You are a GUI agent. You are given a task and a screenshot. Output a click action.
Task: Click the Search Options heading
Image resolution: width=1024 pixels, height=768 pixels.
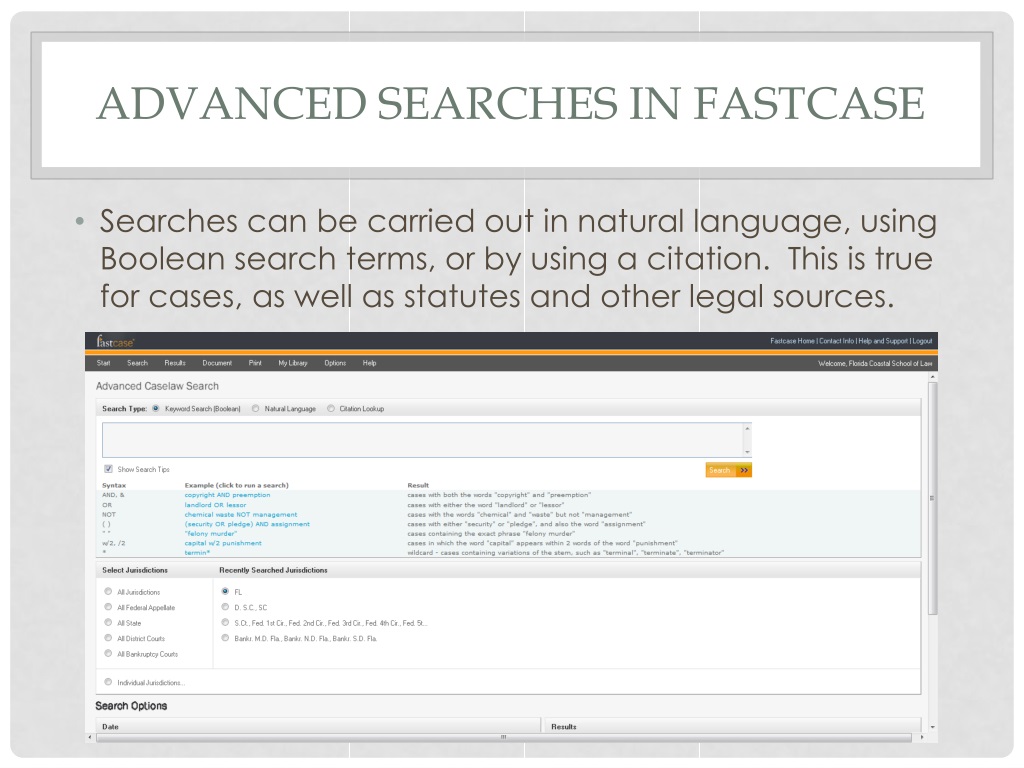coord(131,706)
